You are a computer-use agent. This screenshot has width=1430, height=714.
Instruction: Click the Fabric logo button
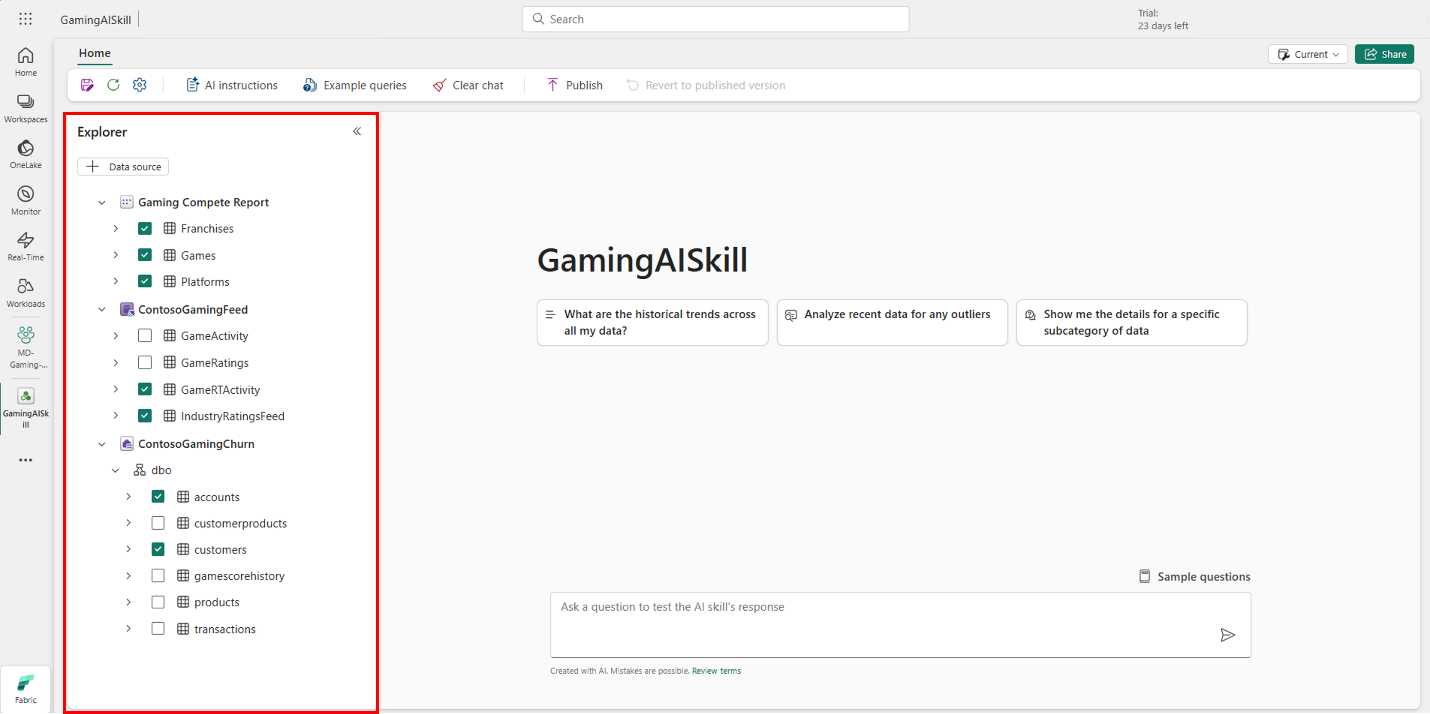(x=26, y=689)
